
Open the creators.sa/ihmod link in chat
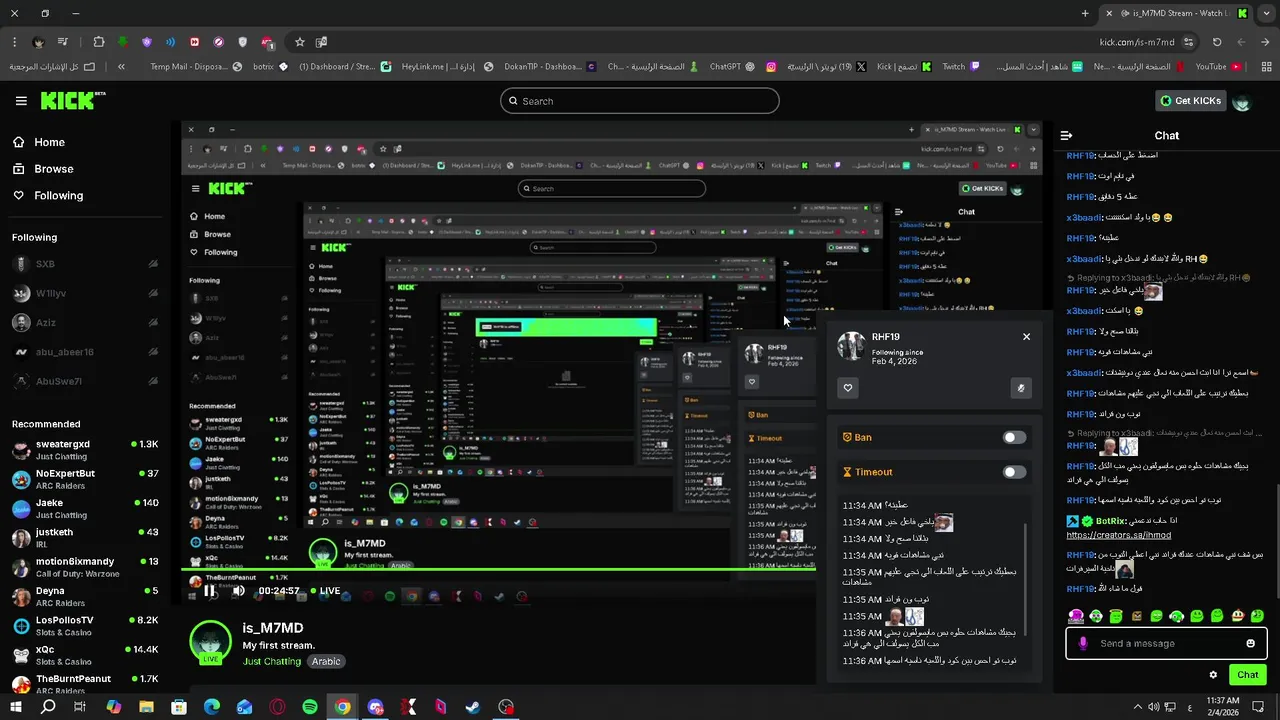(x=1118, y=535)
